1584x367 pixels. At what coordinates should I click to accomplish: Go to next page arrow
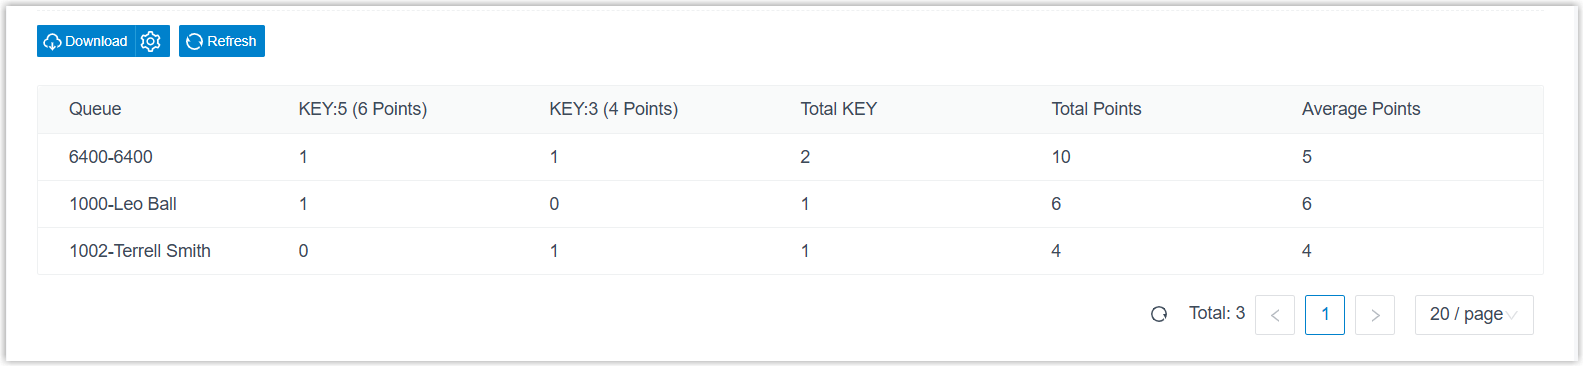tap(1375, 315)
